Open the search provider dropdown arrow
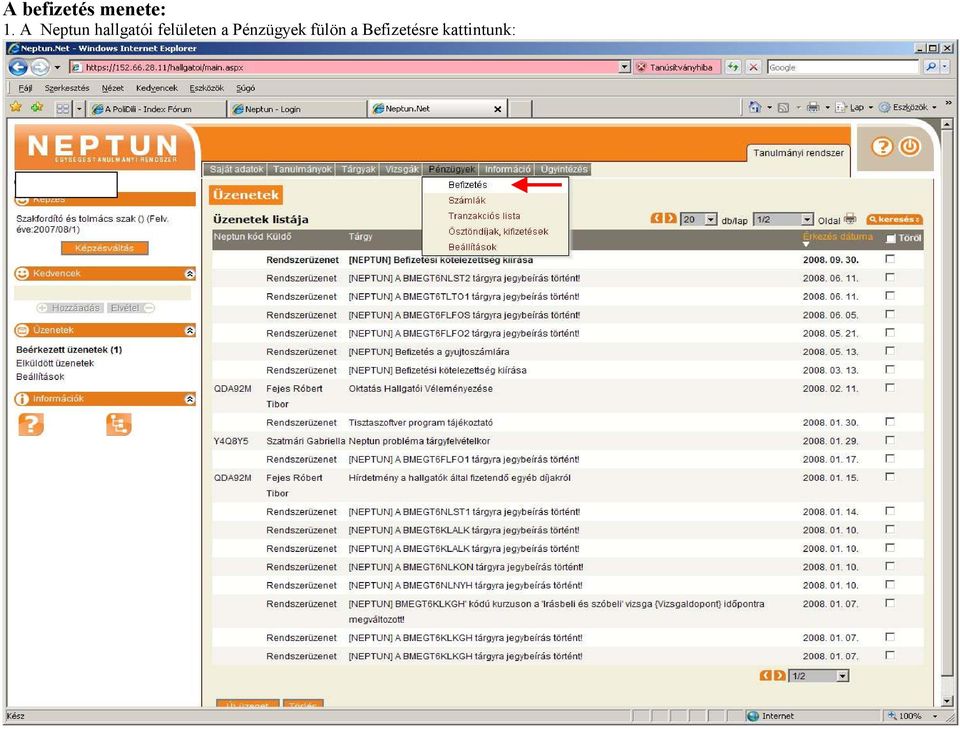 pos(946,67)
